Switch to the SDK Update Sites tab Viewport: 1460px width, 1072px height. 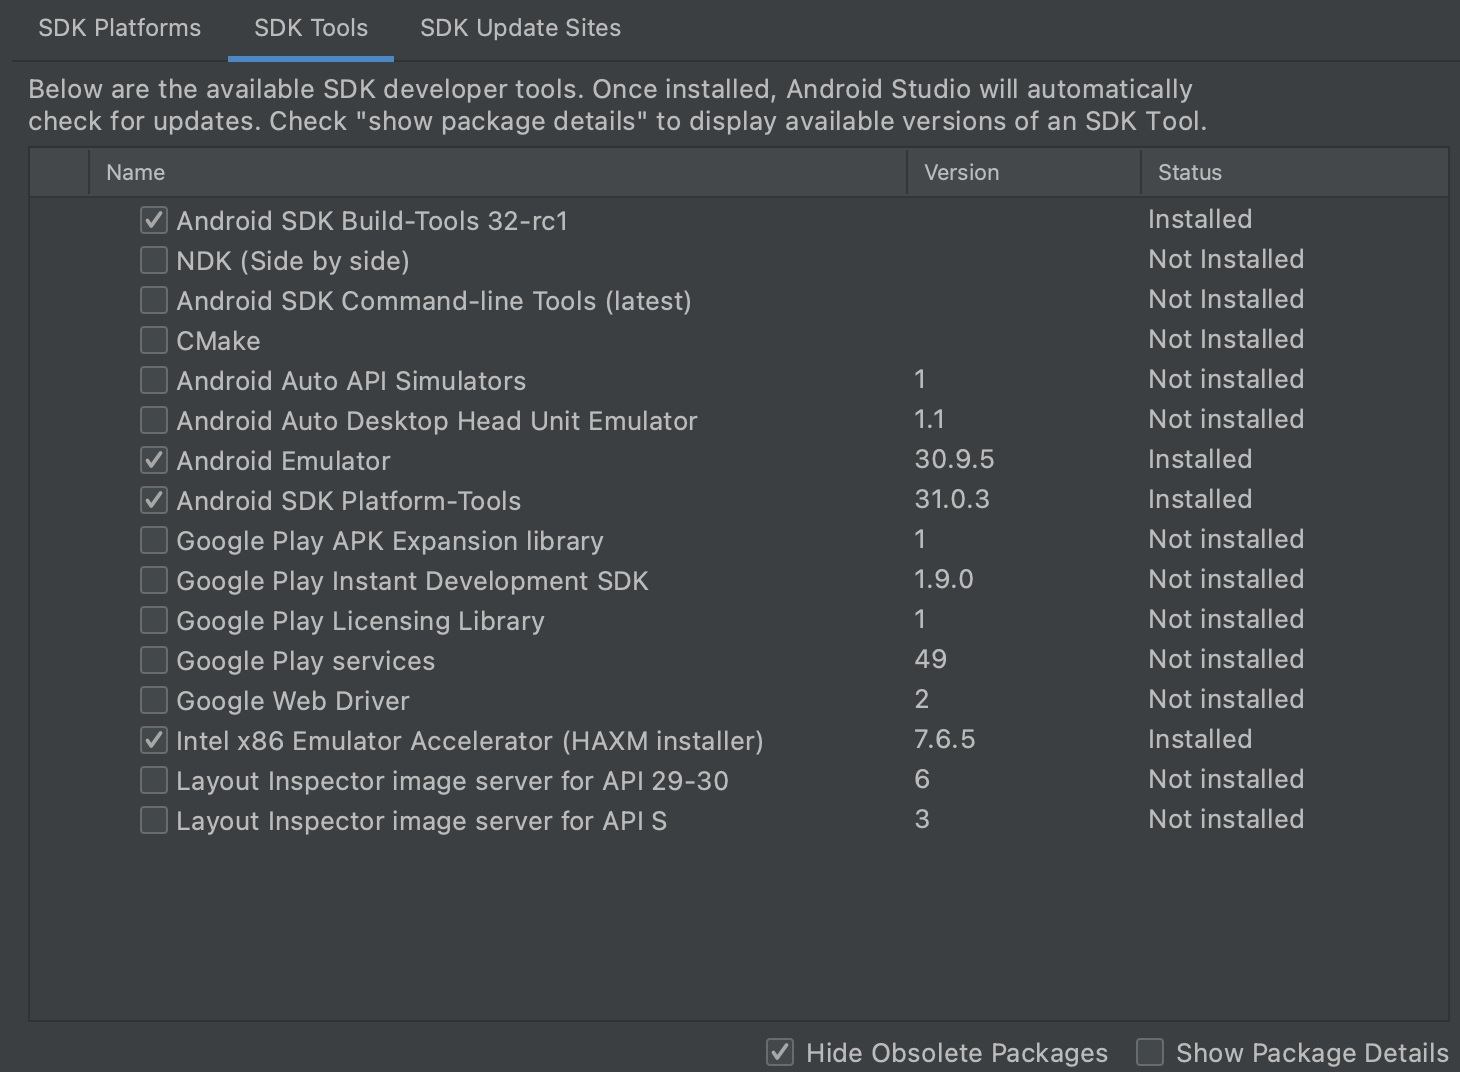pyautogui.click(x=520, y=28)
